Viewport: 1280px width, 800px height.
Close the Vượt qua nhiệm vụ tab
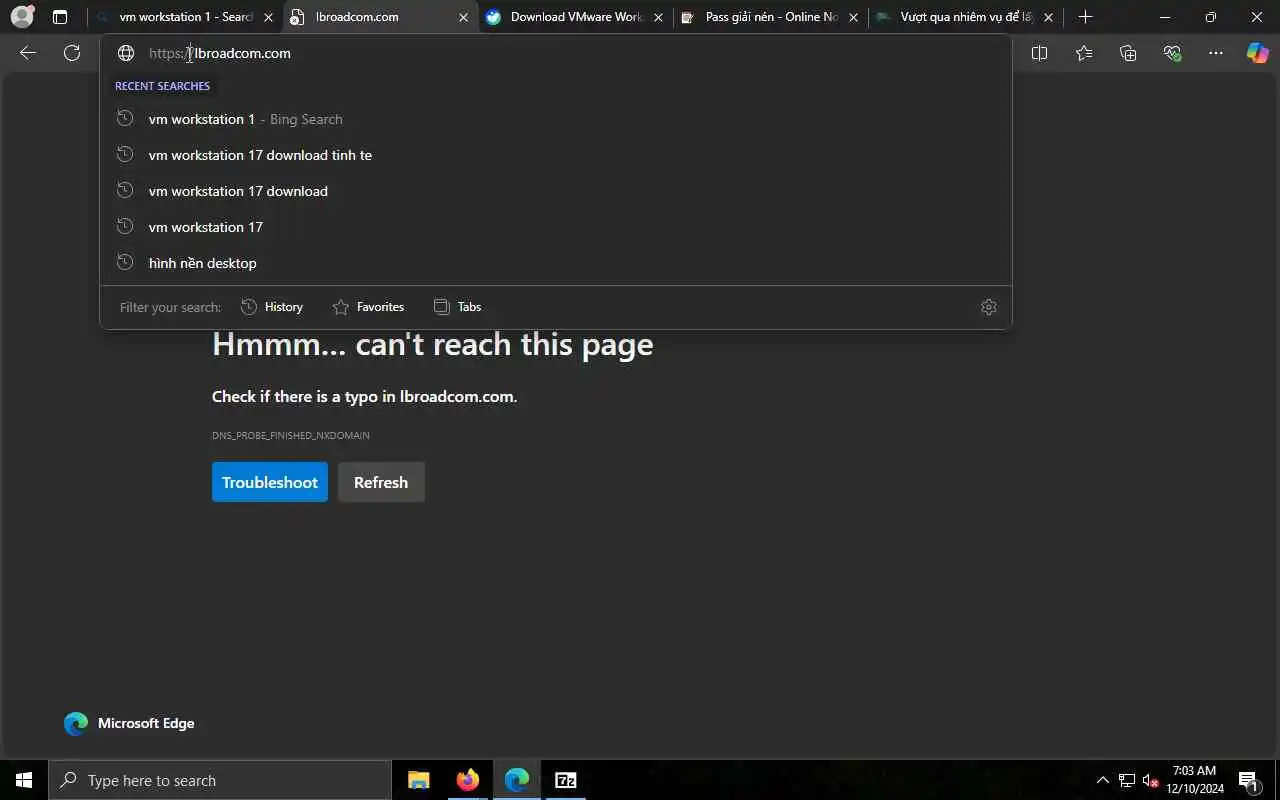(x=1048, y=17)
